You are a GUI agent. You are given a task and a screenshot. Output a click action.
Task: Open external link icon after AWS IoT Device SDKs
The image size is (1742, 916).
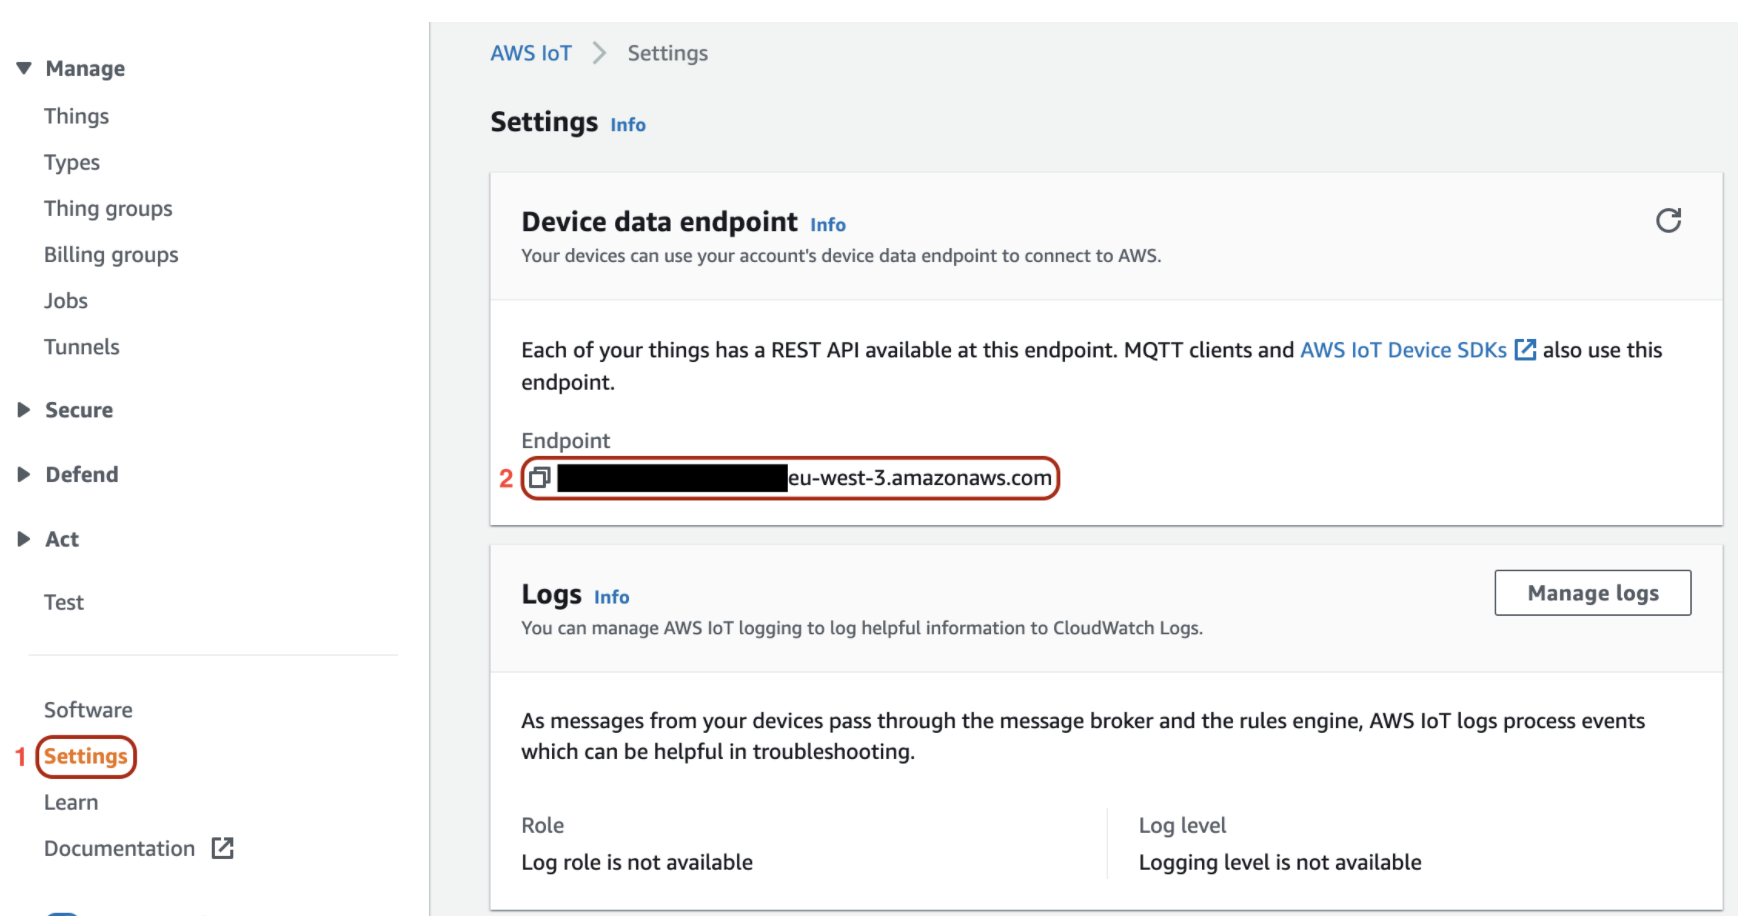[x=1525, y=350]
